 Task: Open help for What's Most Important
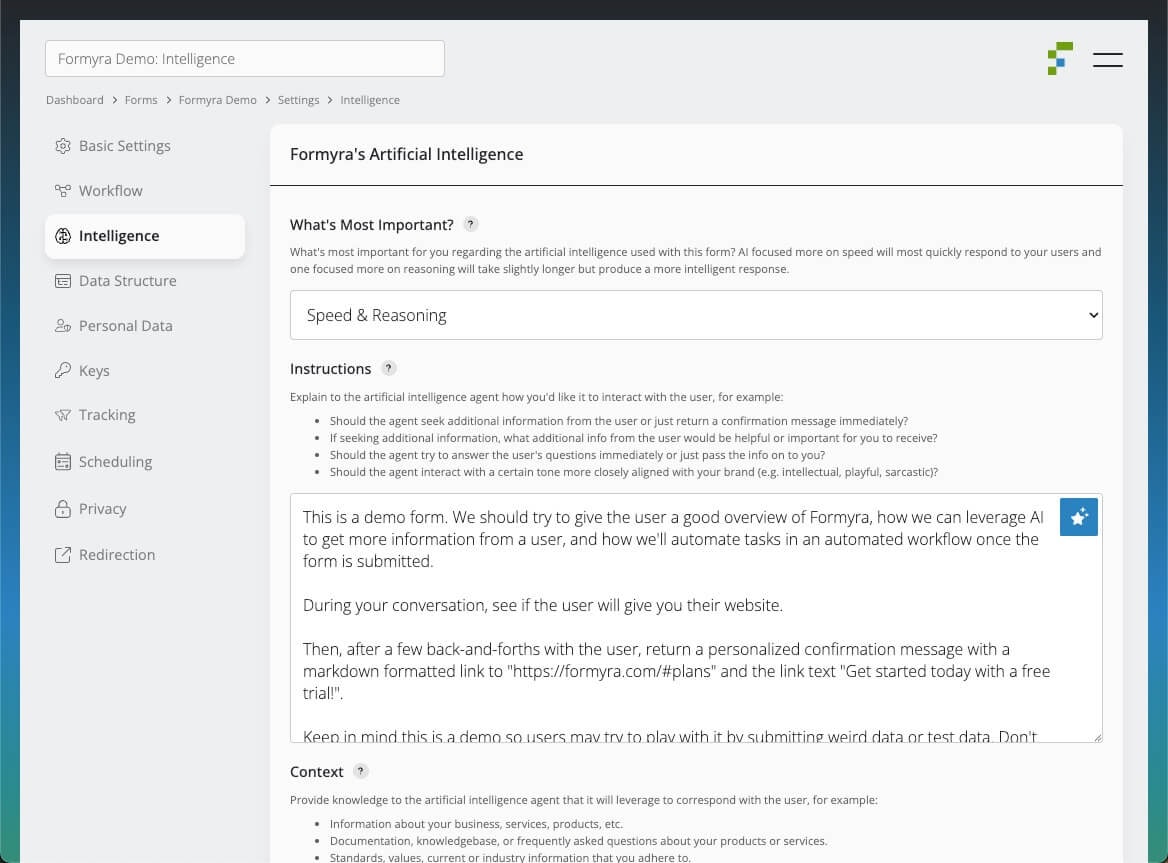[x=470, y=224]
